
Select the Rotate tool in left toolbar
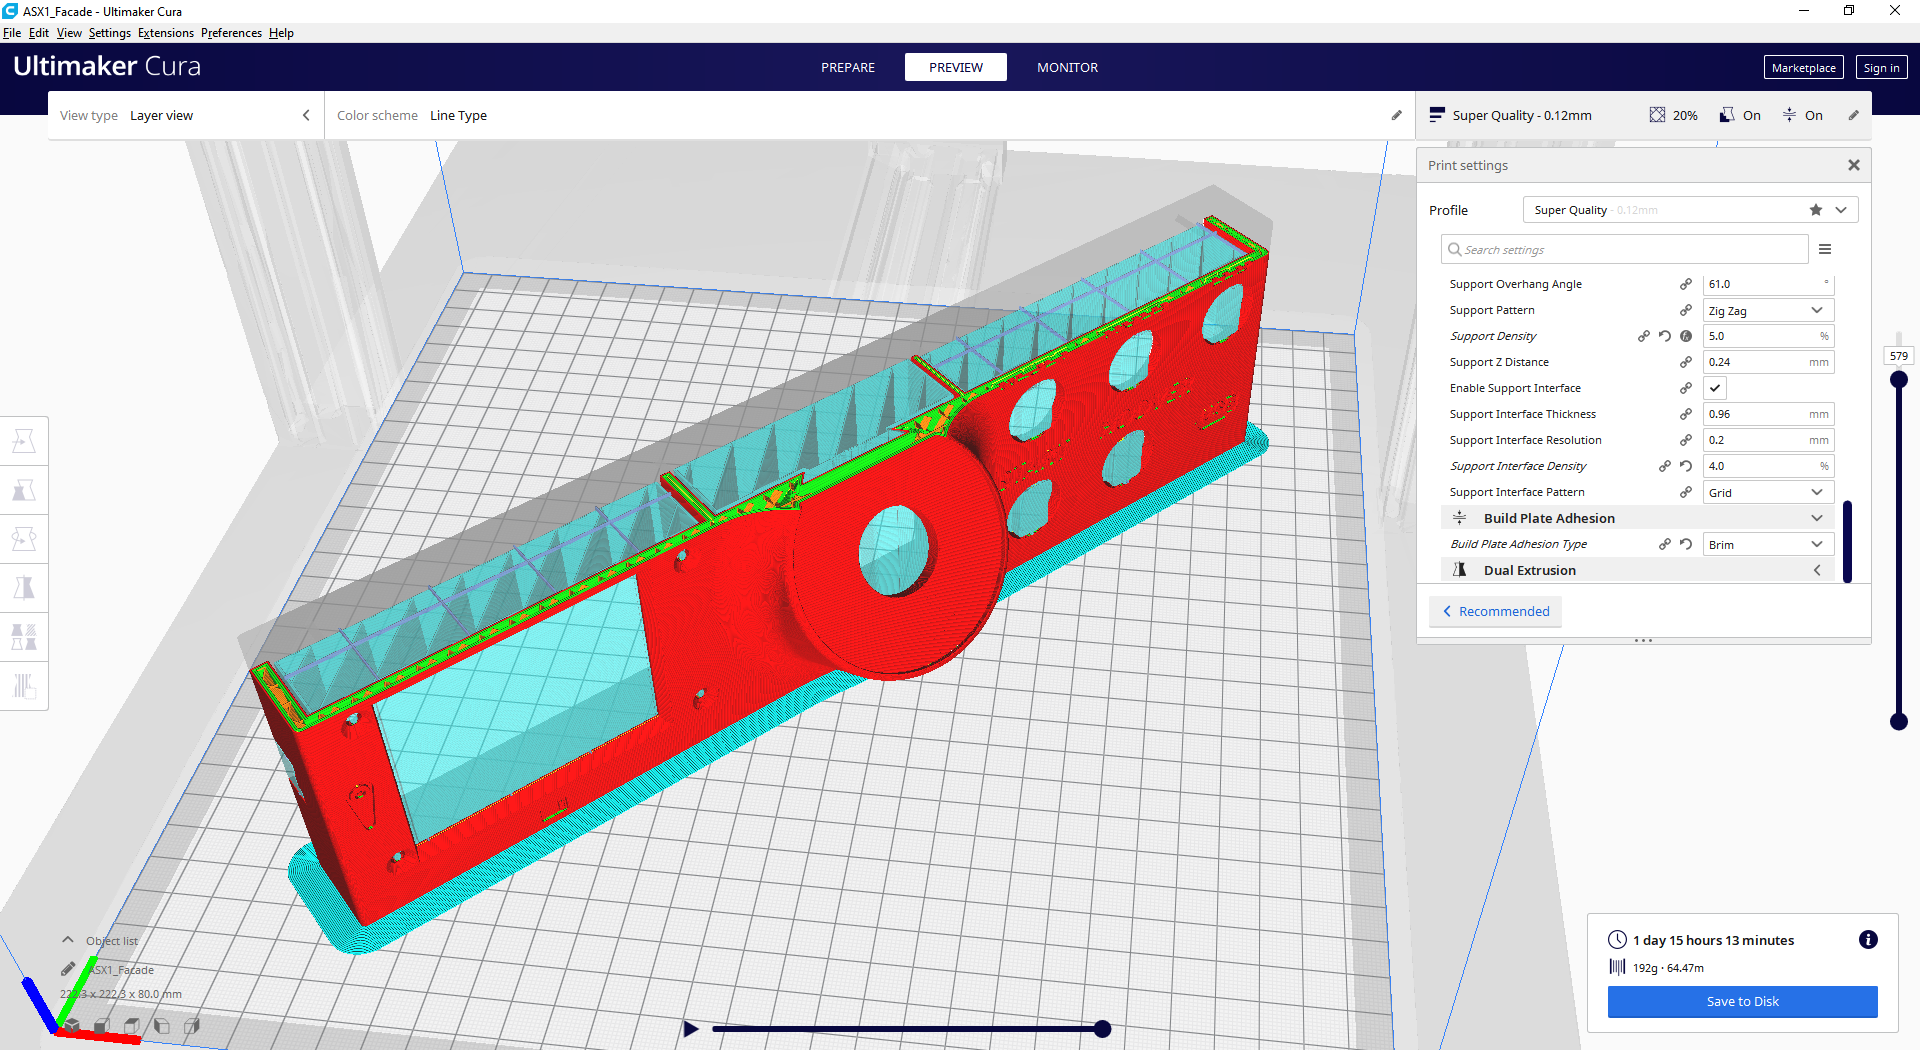24,539
